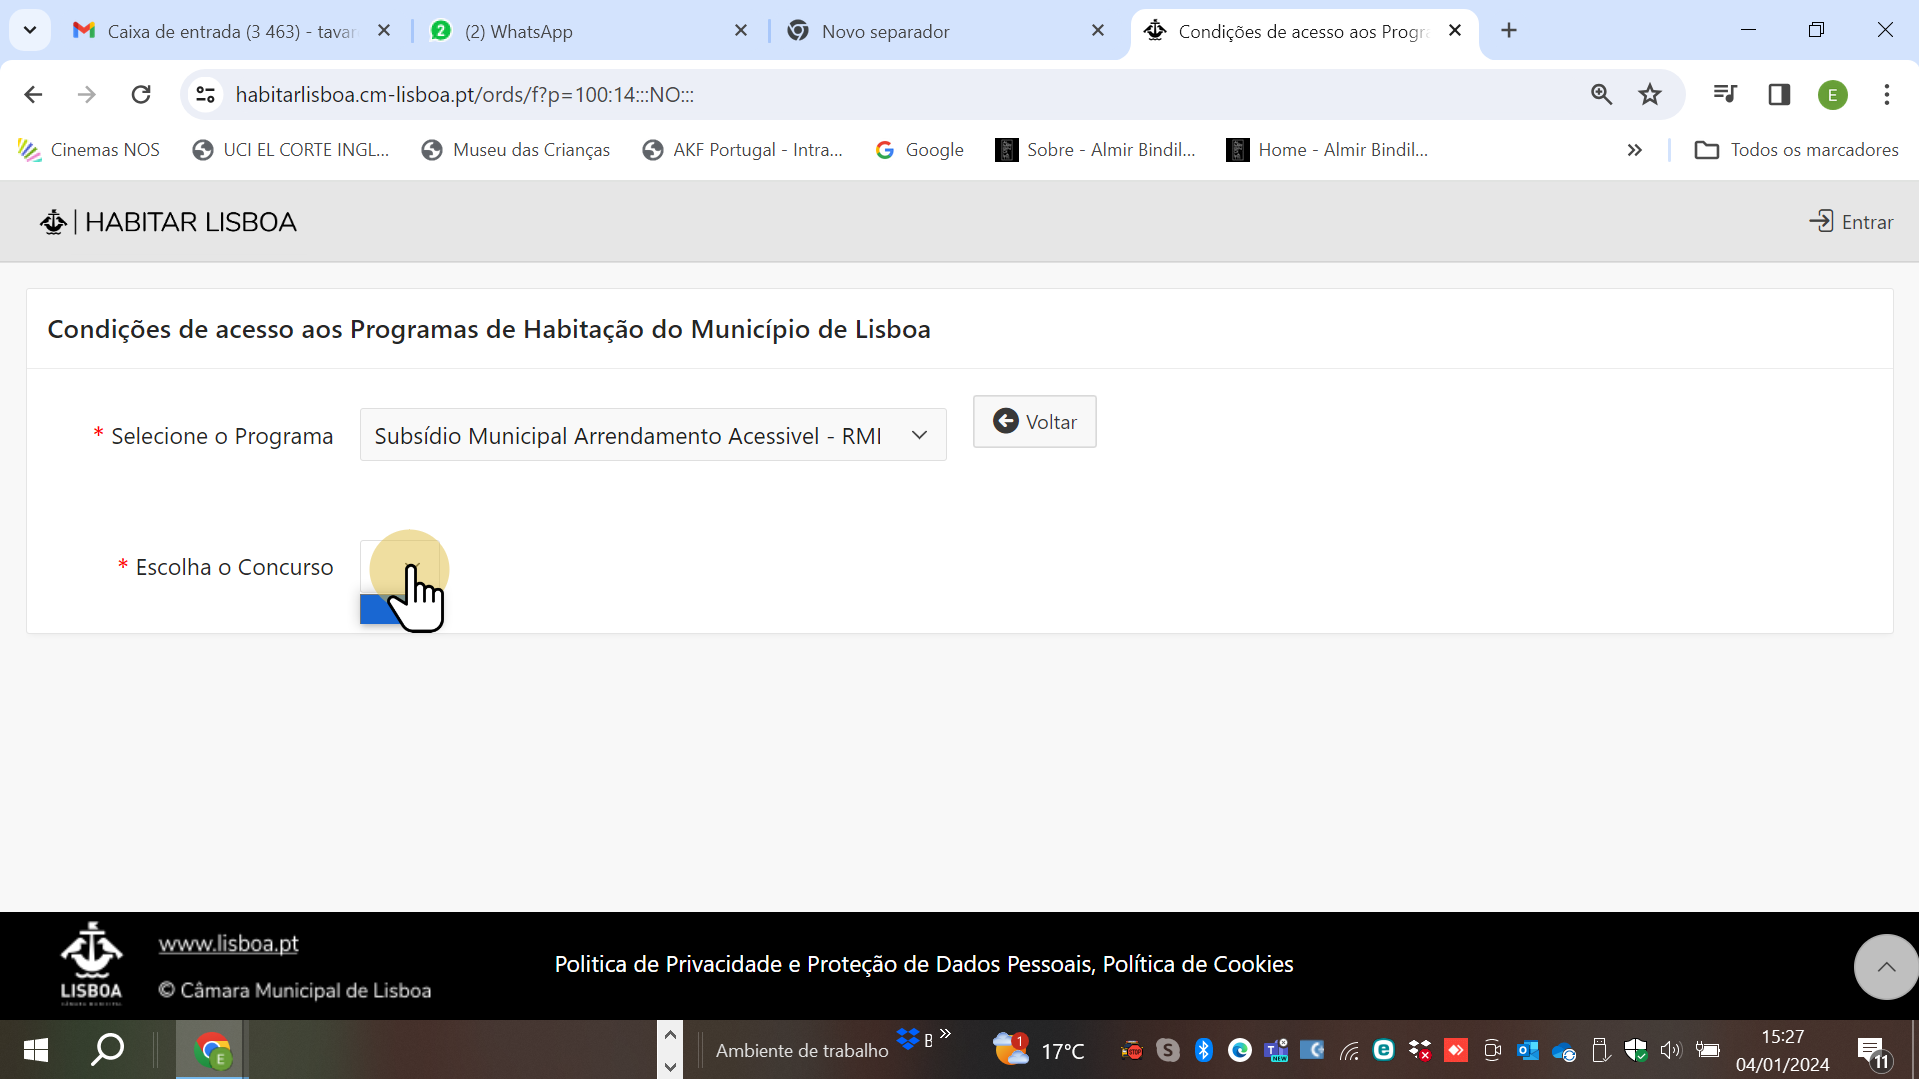Viewport: 1919px width, 1079px height.
Task: Open Política de Cookies link
Action: click(1198, 964)
